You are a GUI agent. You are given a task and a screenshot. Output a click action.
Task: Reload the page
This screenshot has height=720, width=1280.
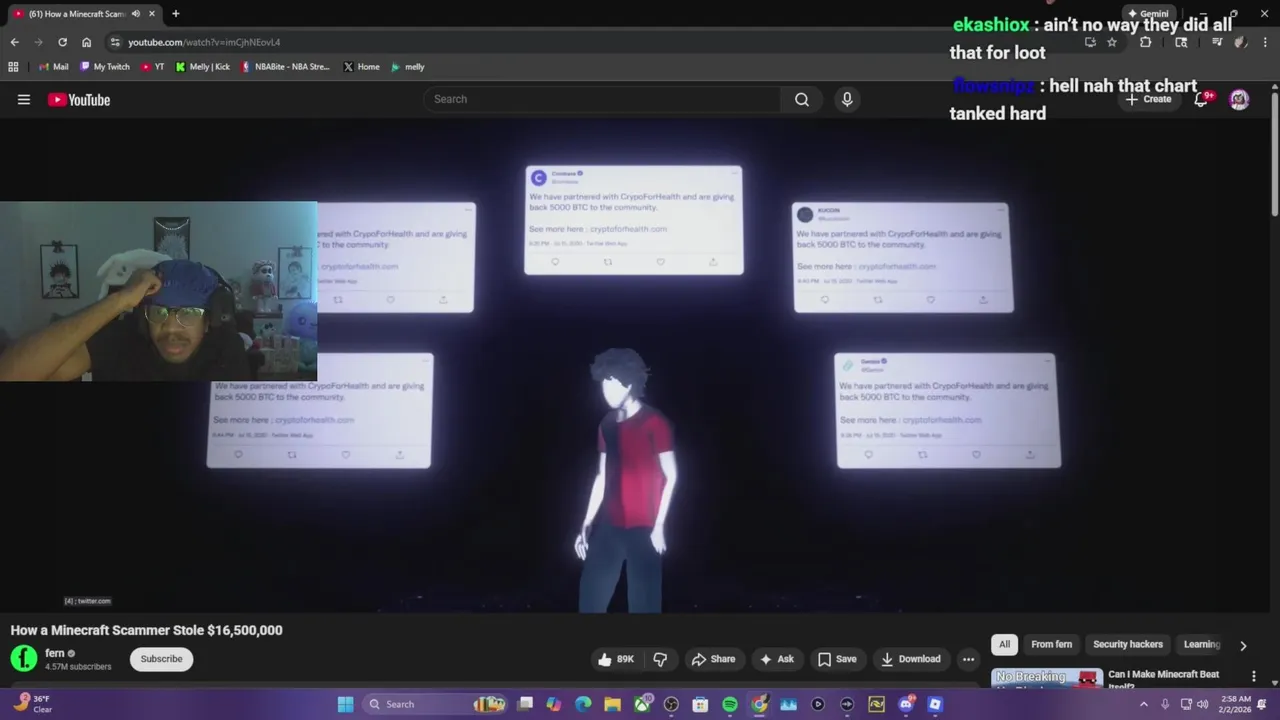pos(62,42)
